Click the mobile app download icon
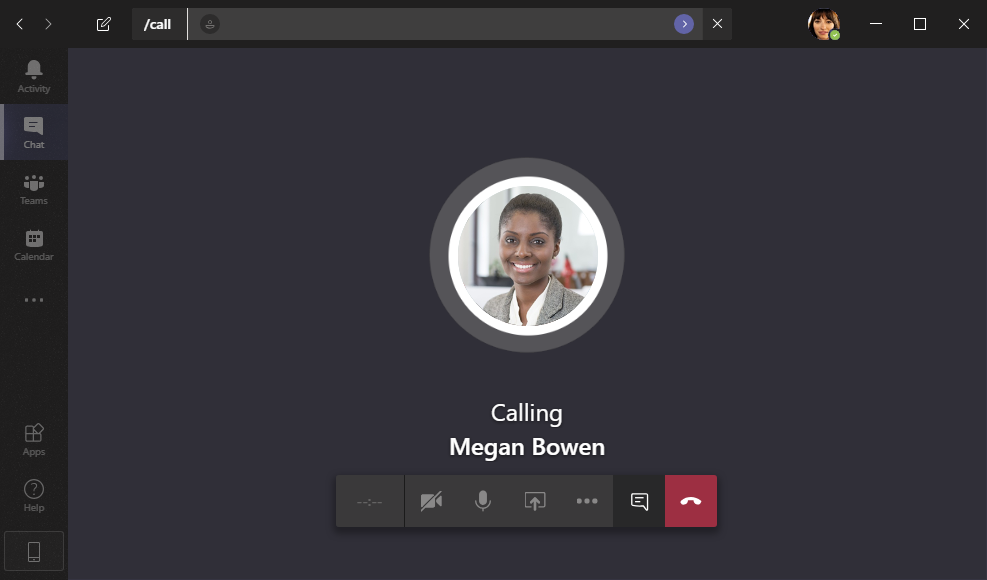Screen dimensions: 987x580 point(34,551)
